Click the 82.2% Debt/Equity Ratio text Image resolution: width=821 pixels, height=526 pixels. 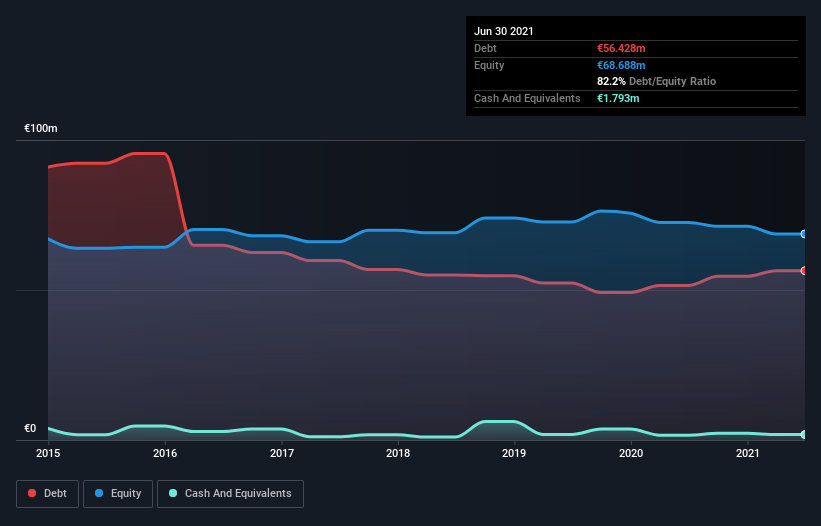tap(657, 81)
